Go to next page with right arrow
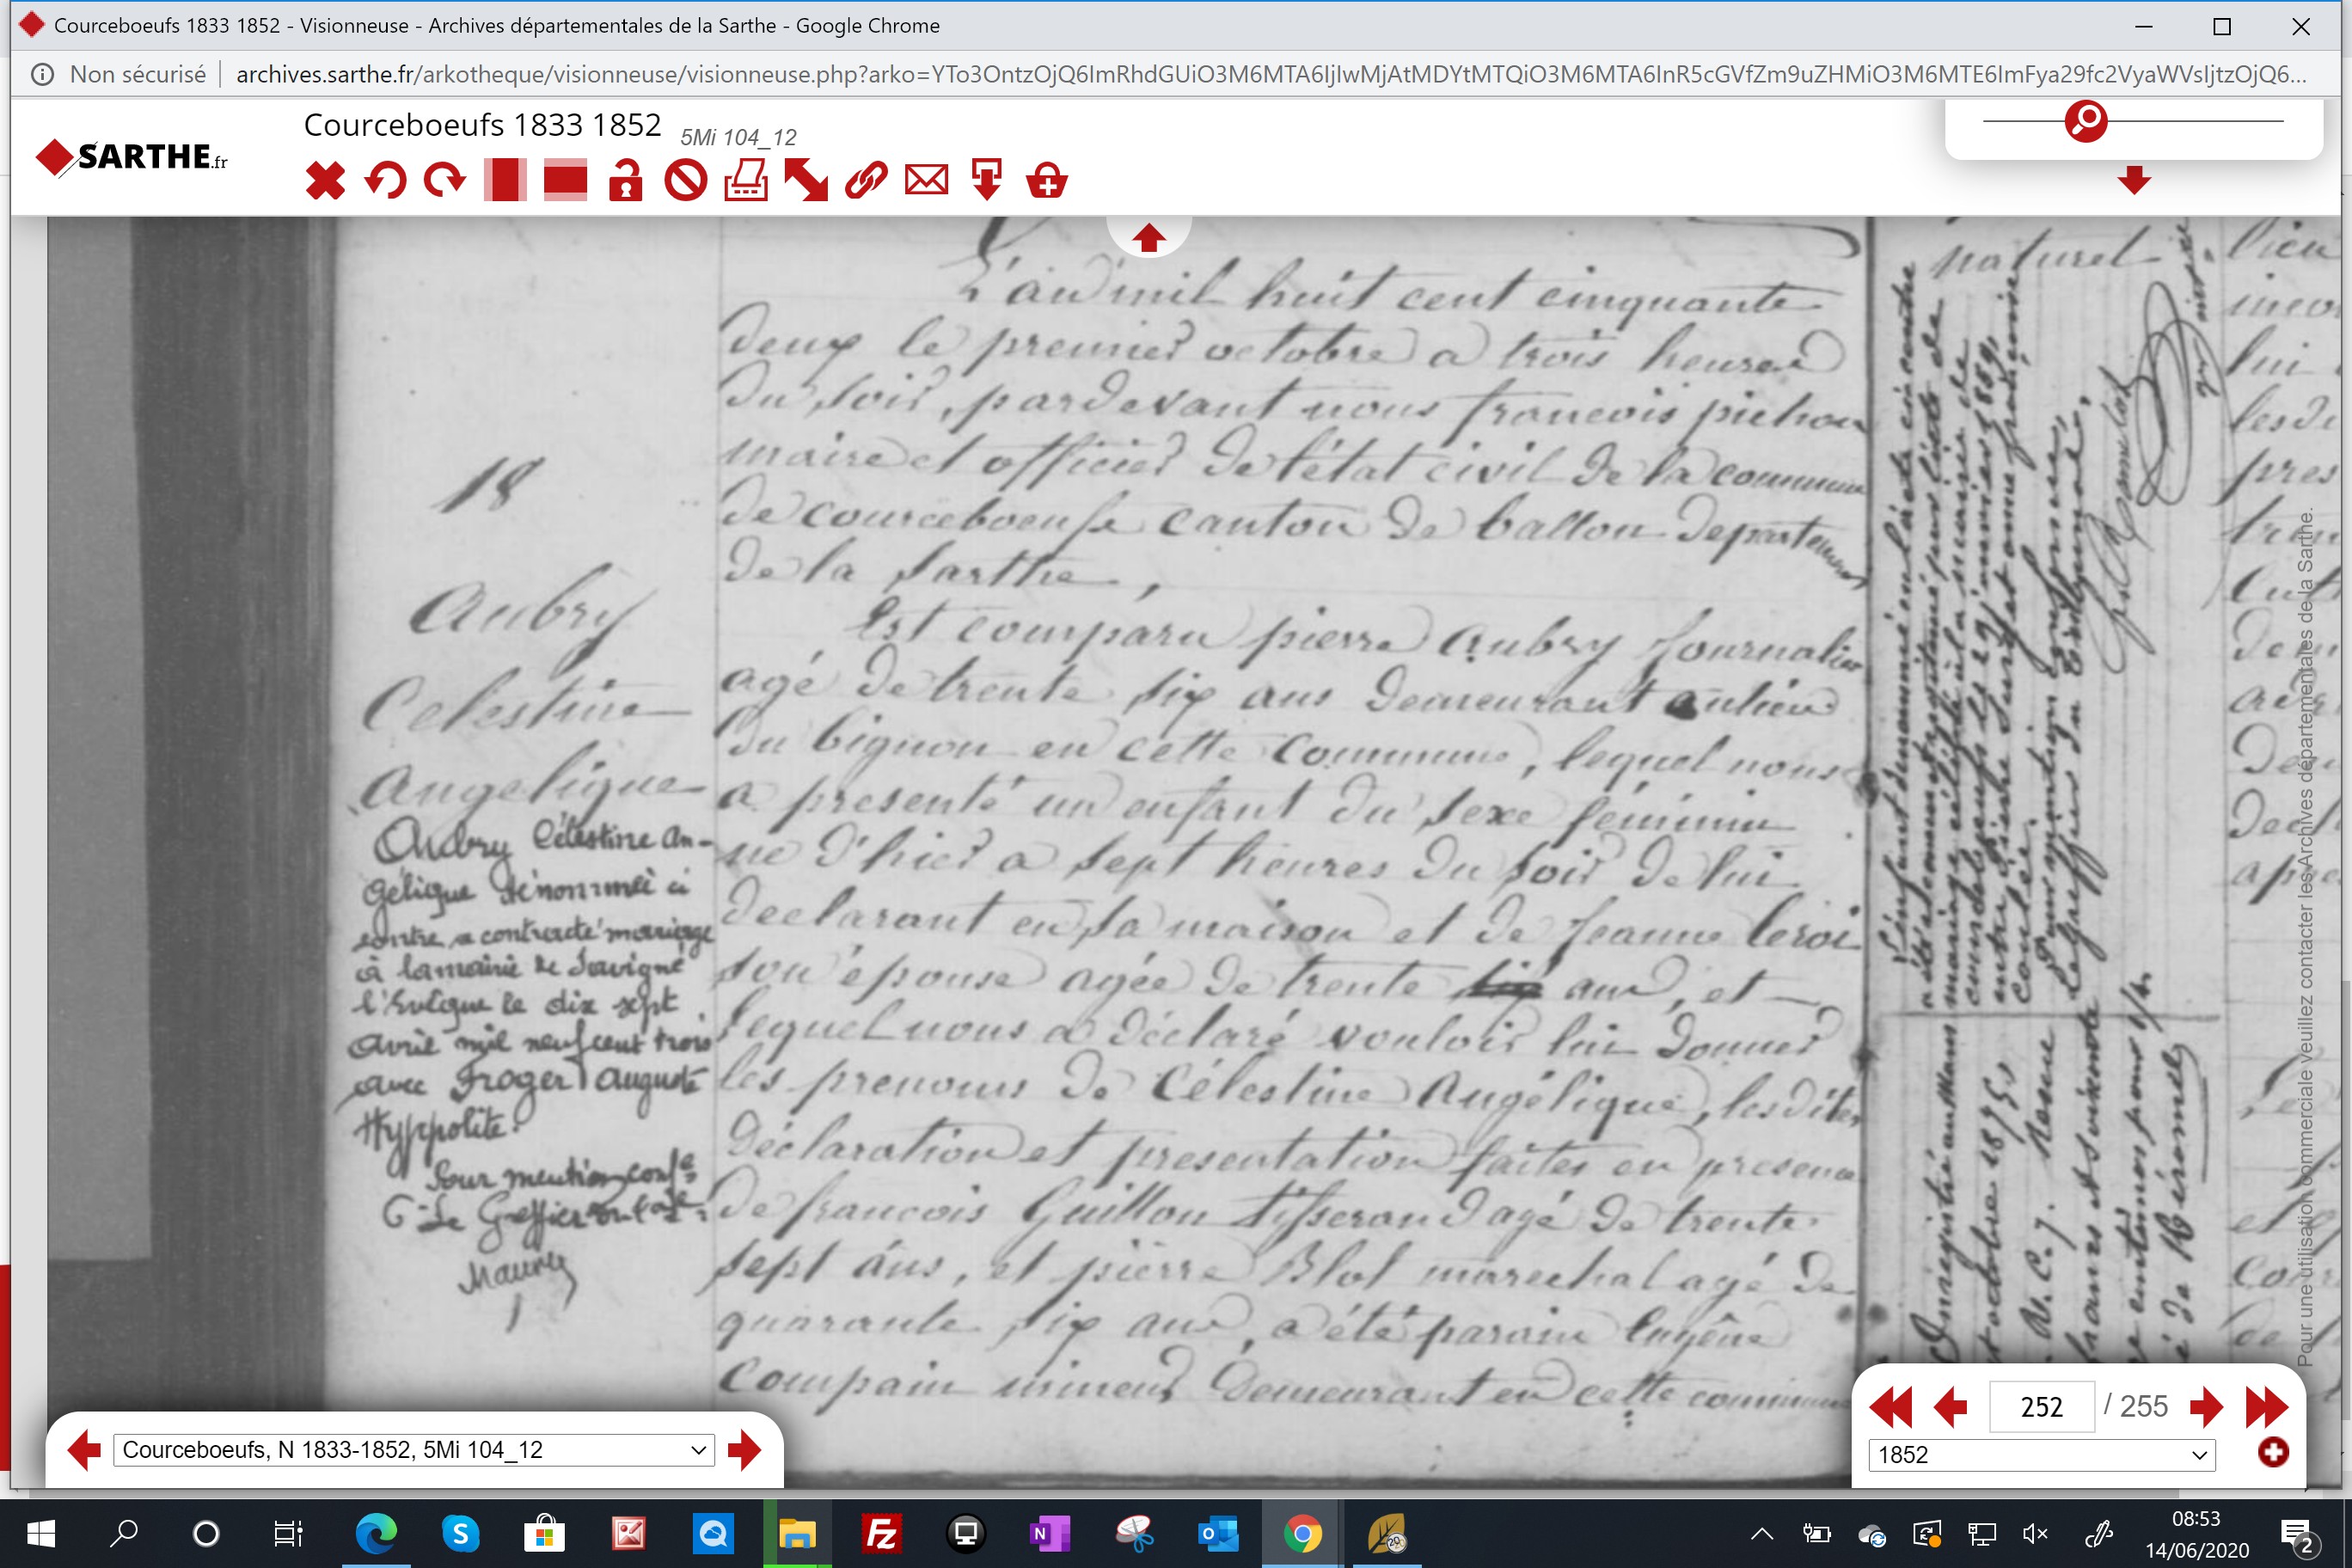This screenshot has width=2352, height=1568. pyautogui.click(x=2206, y=1407)
